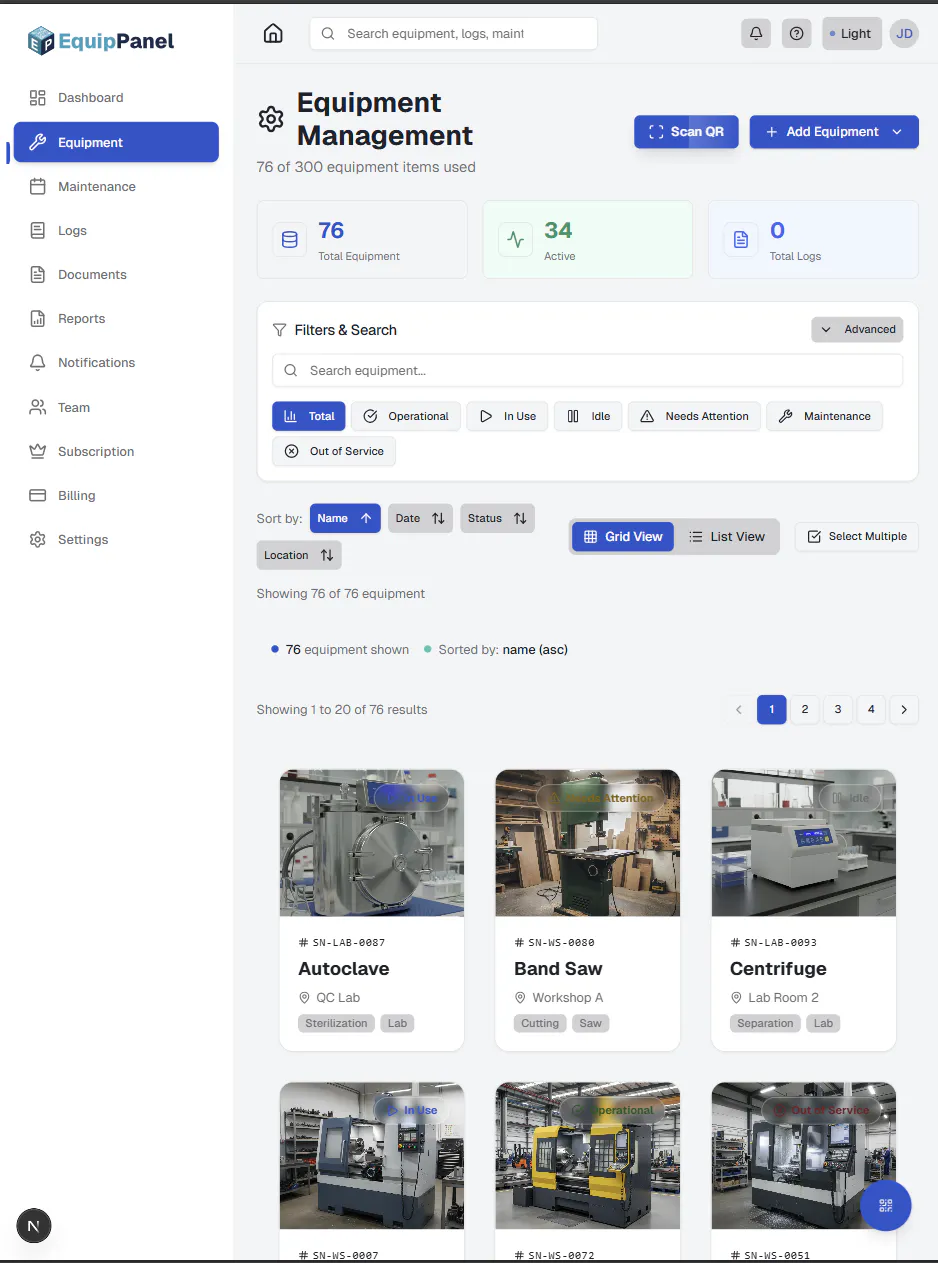This screenshot has width=938, height=1263.
Task: Sort equipment by Location
Action: 299,555
